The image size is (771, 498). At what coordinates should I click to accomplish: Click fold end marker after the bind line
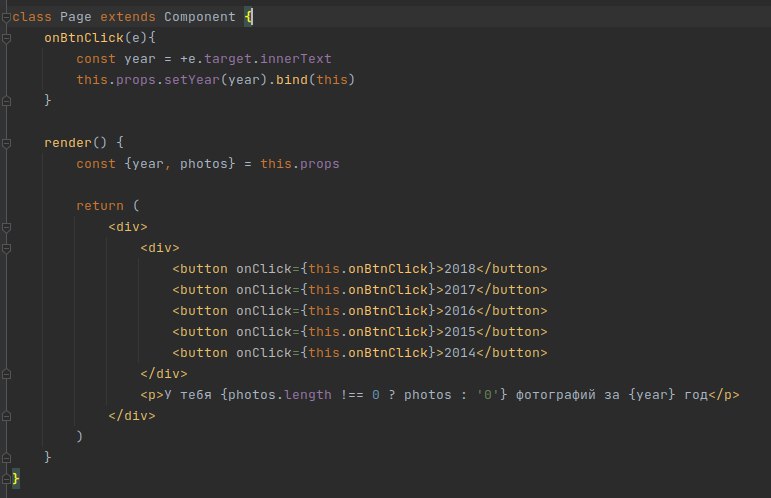(x=6, y=101)
